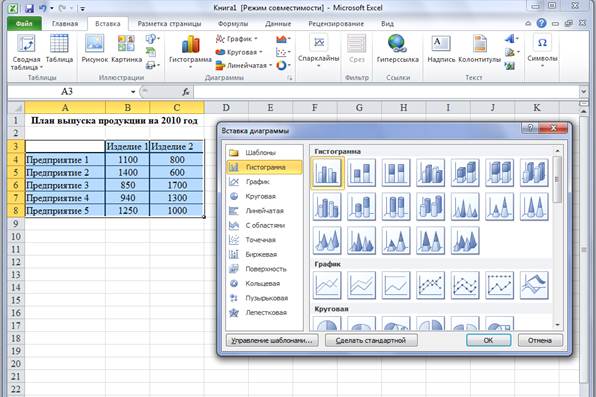This screenshot has width=596, height=397.
Task: Choose Линейчатая in the chart type list
Action: (x=264, y=211)
